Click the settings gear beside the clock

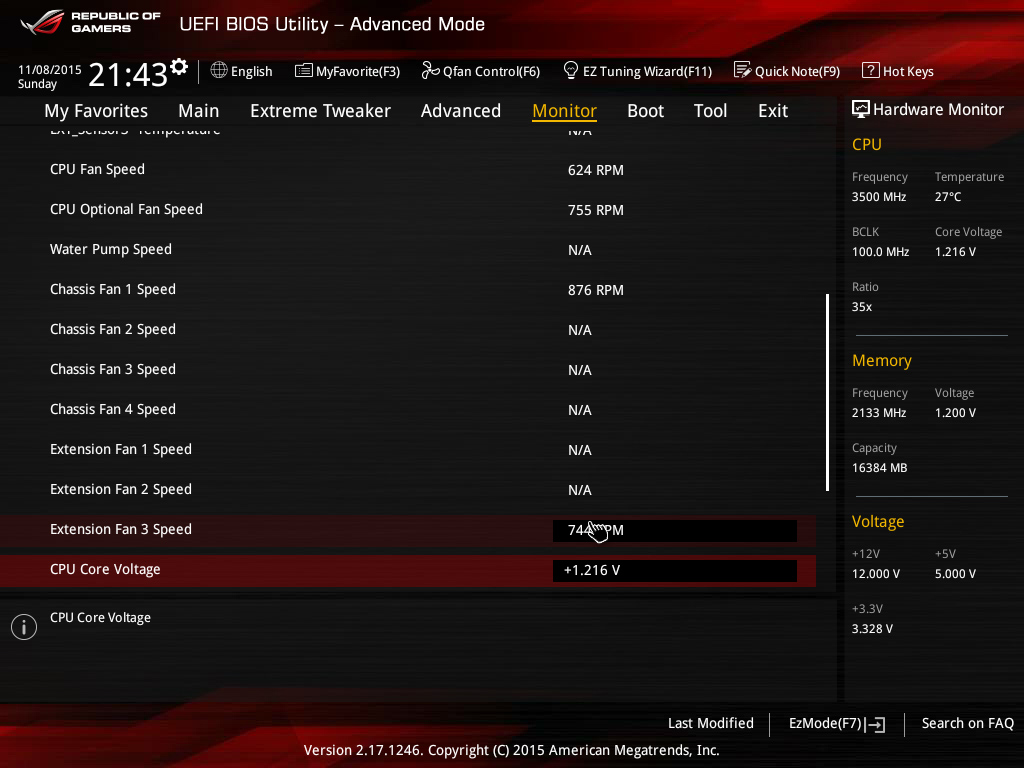coord(179,67)
